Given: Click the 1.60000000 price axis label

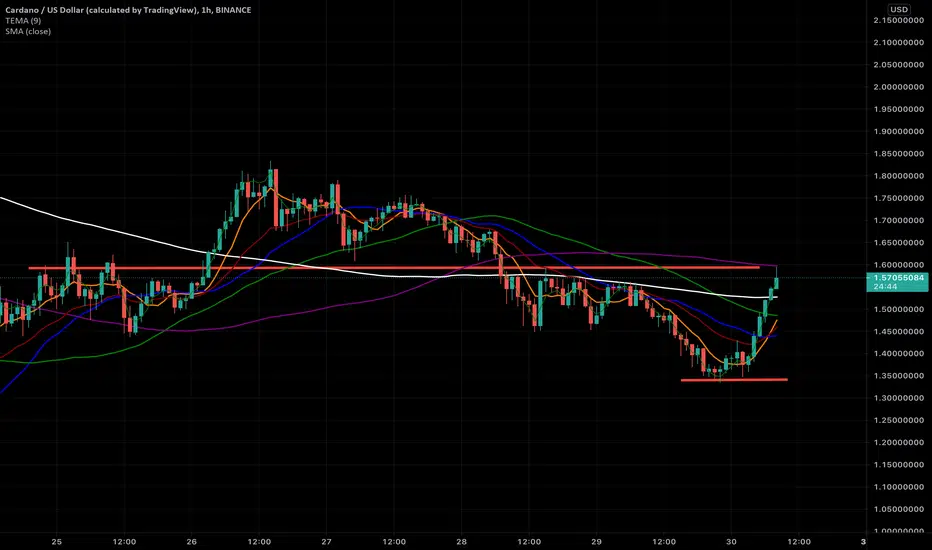Looking at the screenshot, I should (x=898, y=265).
